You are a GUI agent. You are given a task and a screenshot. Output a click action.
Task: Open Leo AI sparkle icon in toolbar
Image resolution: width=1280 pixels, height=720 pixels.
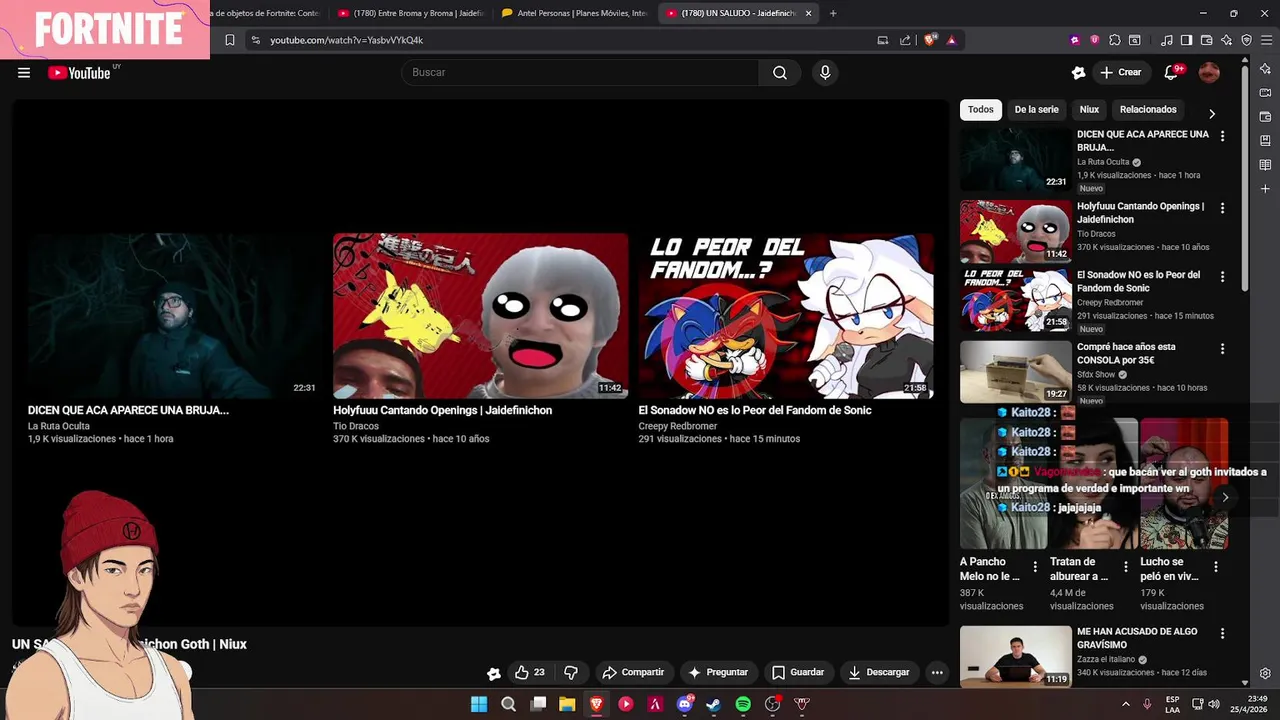click(1227, 40)
